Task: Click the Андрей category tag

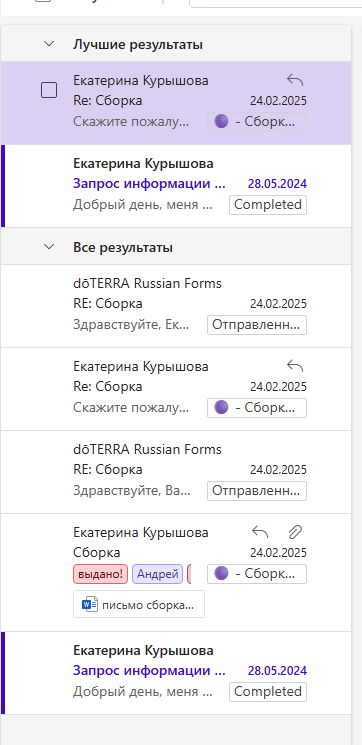Action: [x=157, y=574]
